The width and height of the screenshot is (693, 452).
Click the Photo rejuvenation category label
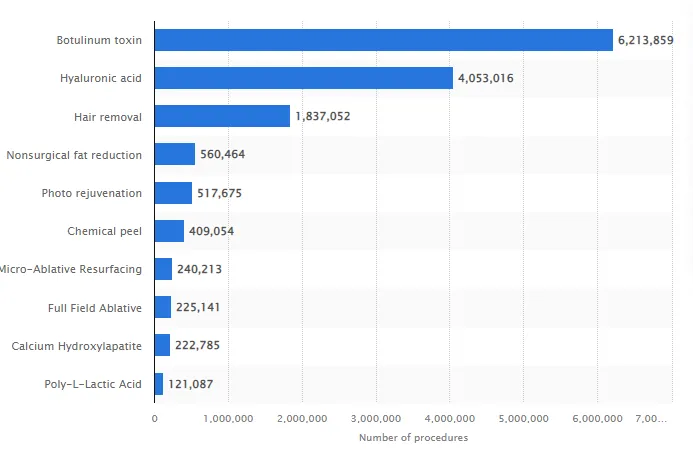(91, 194)
